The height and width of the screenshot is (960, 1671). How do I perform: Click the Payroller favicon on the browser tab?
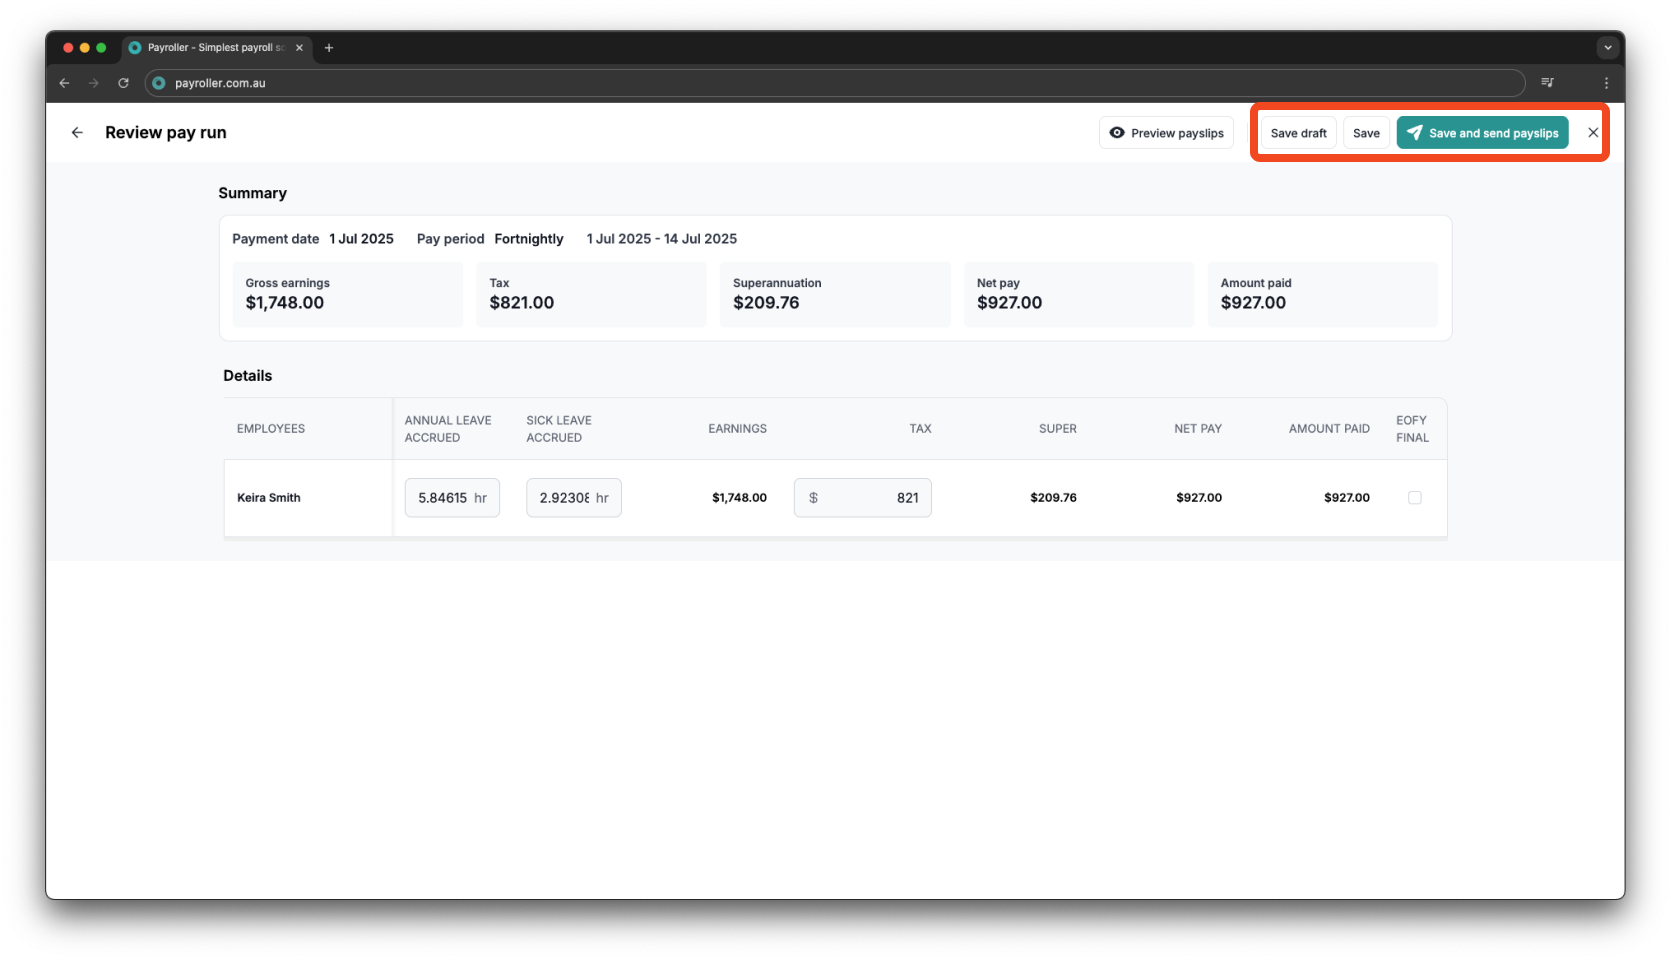click(133, 47)
